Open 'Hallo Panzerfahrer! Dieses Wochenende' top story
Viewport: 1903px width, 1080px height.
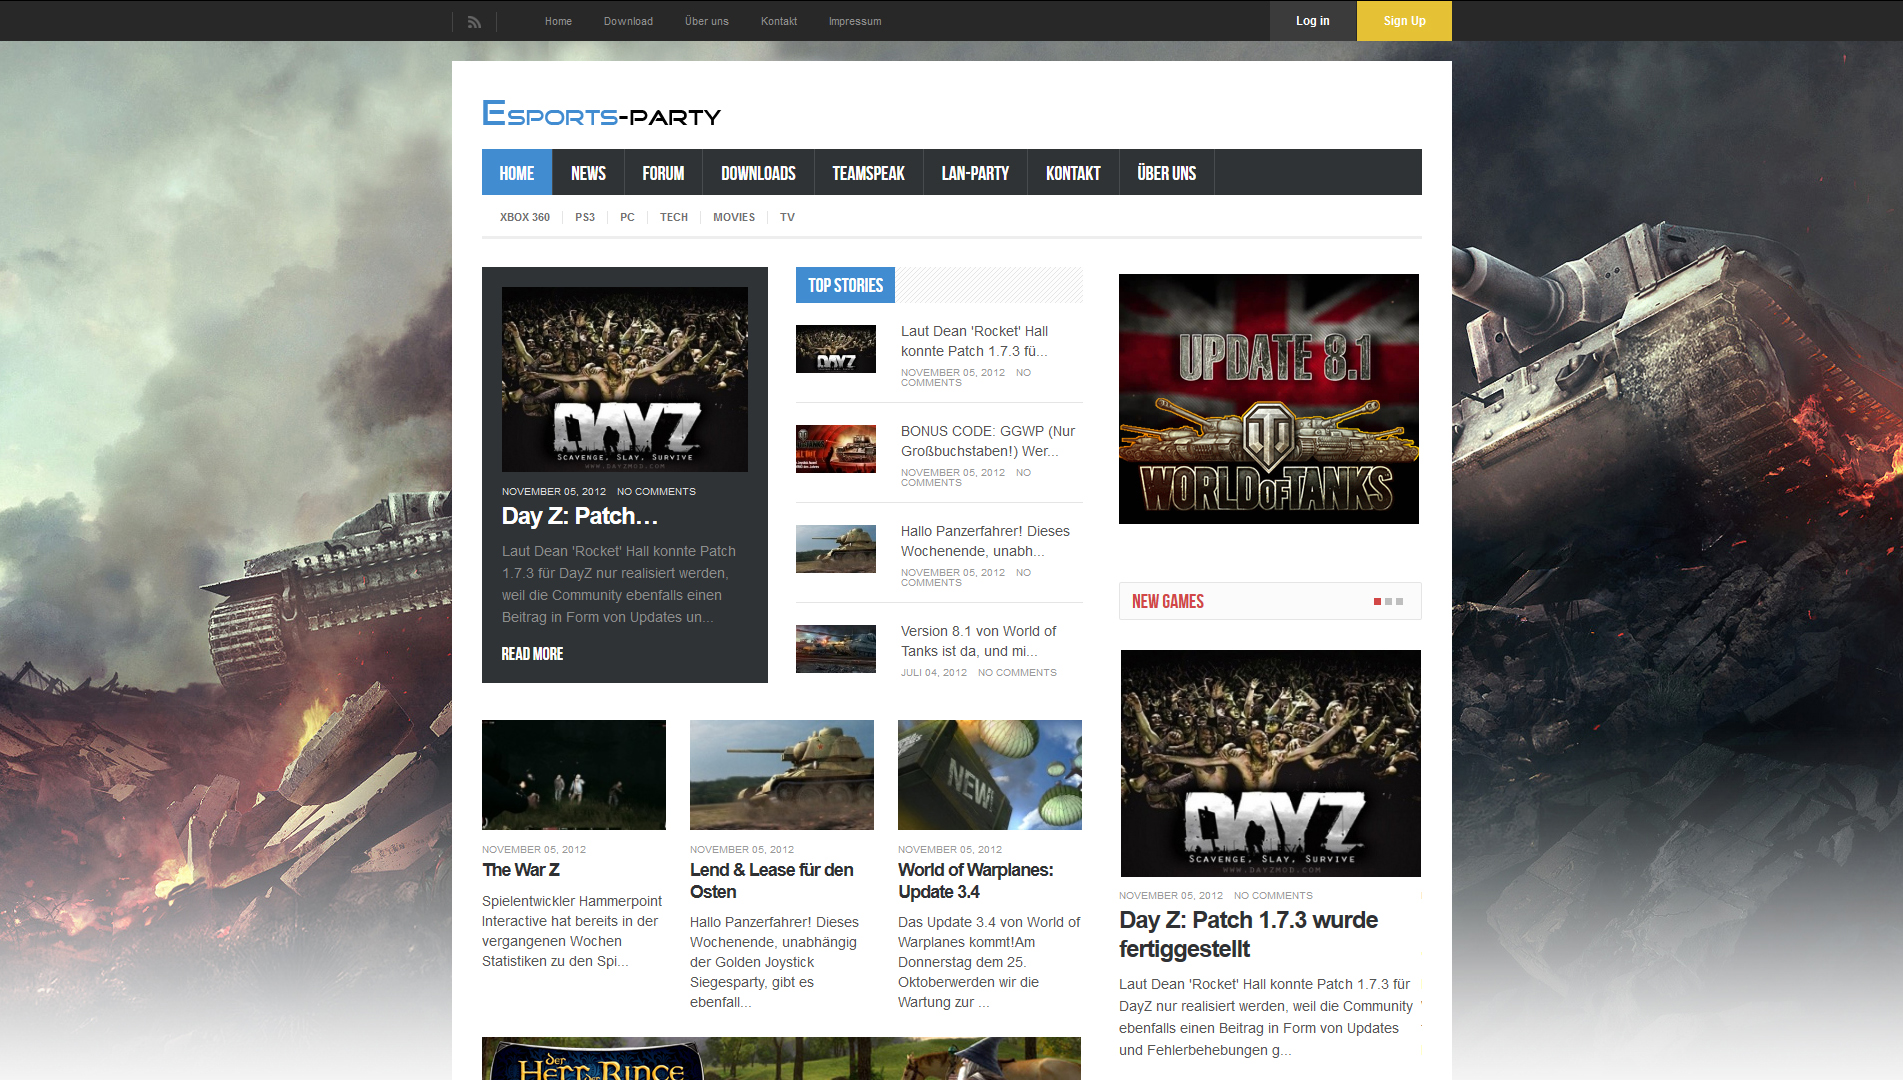click(x=985, y=541)
